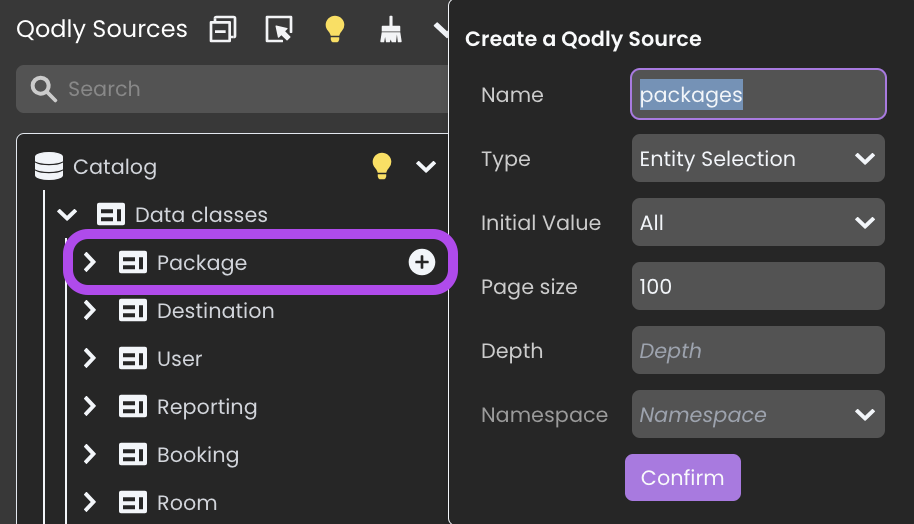Click the Page size input field
The height and width of the screenshot is (524, 914).
[x=758, y=286]
